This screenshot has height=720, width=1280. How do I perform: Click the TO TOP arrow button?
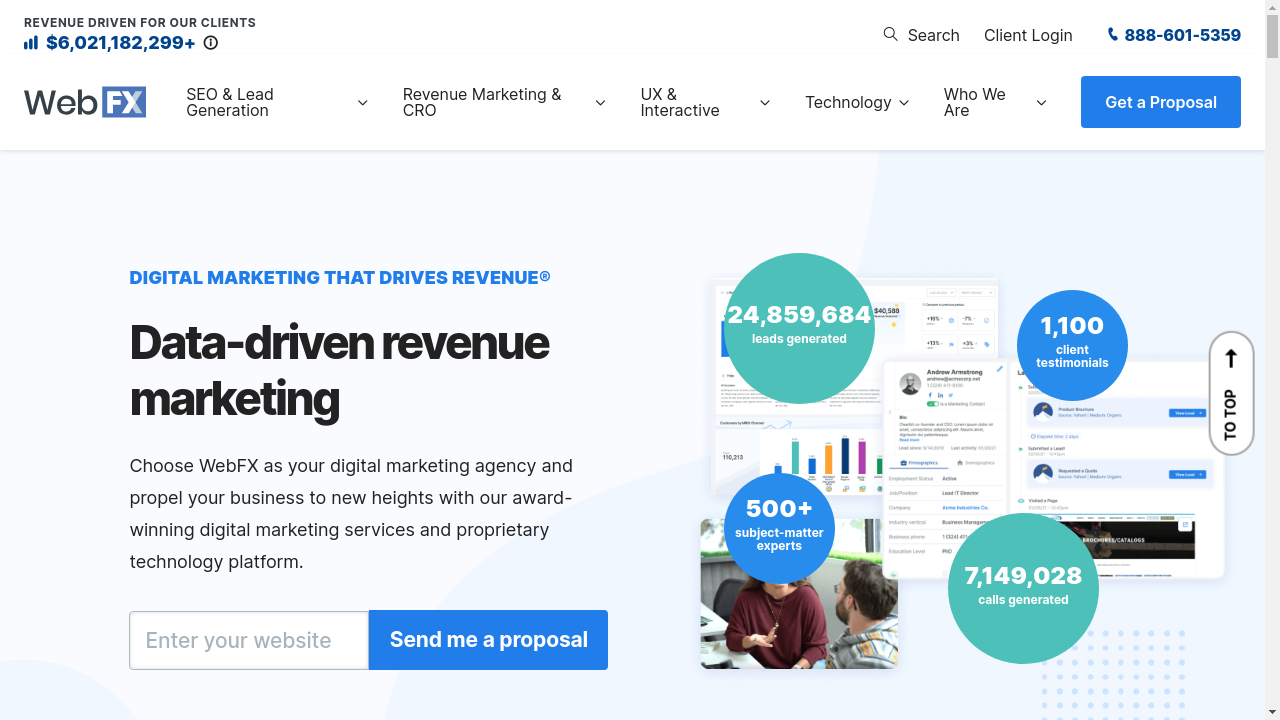(x=1231, y=394)
